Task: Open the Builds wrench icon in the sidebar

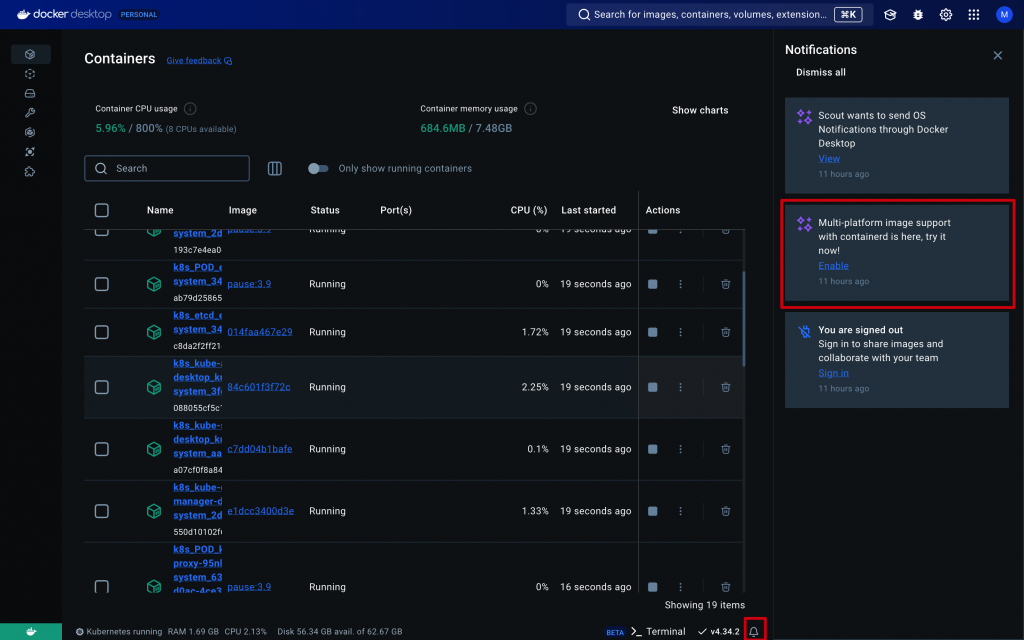Action: [30, 113]
